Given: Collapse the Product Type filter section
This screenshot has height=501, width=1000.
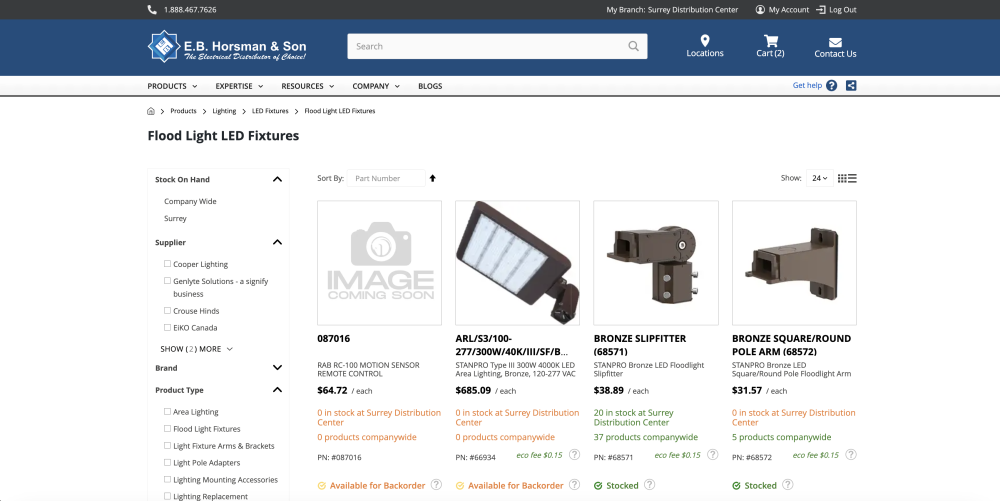Looking at the screenshot, I should [x=277, y=389].
